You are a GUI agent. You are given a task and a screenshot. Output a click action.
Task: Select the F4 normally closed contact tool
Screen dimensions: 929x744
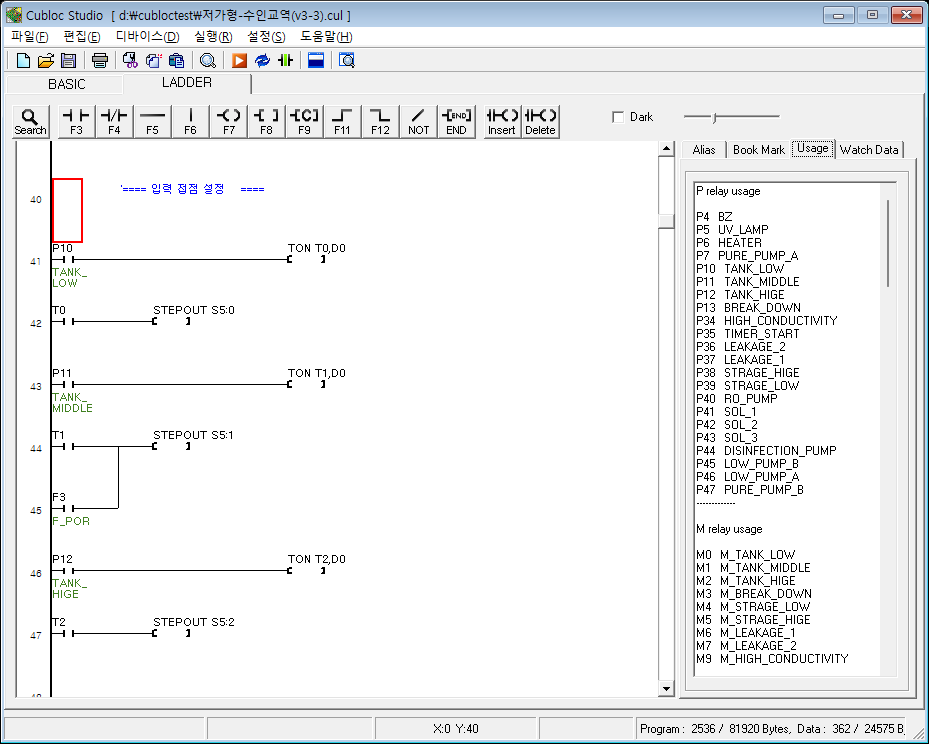pyautogui.click(x=114, y=121)
